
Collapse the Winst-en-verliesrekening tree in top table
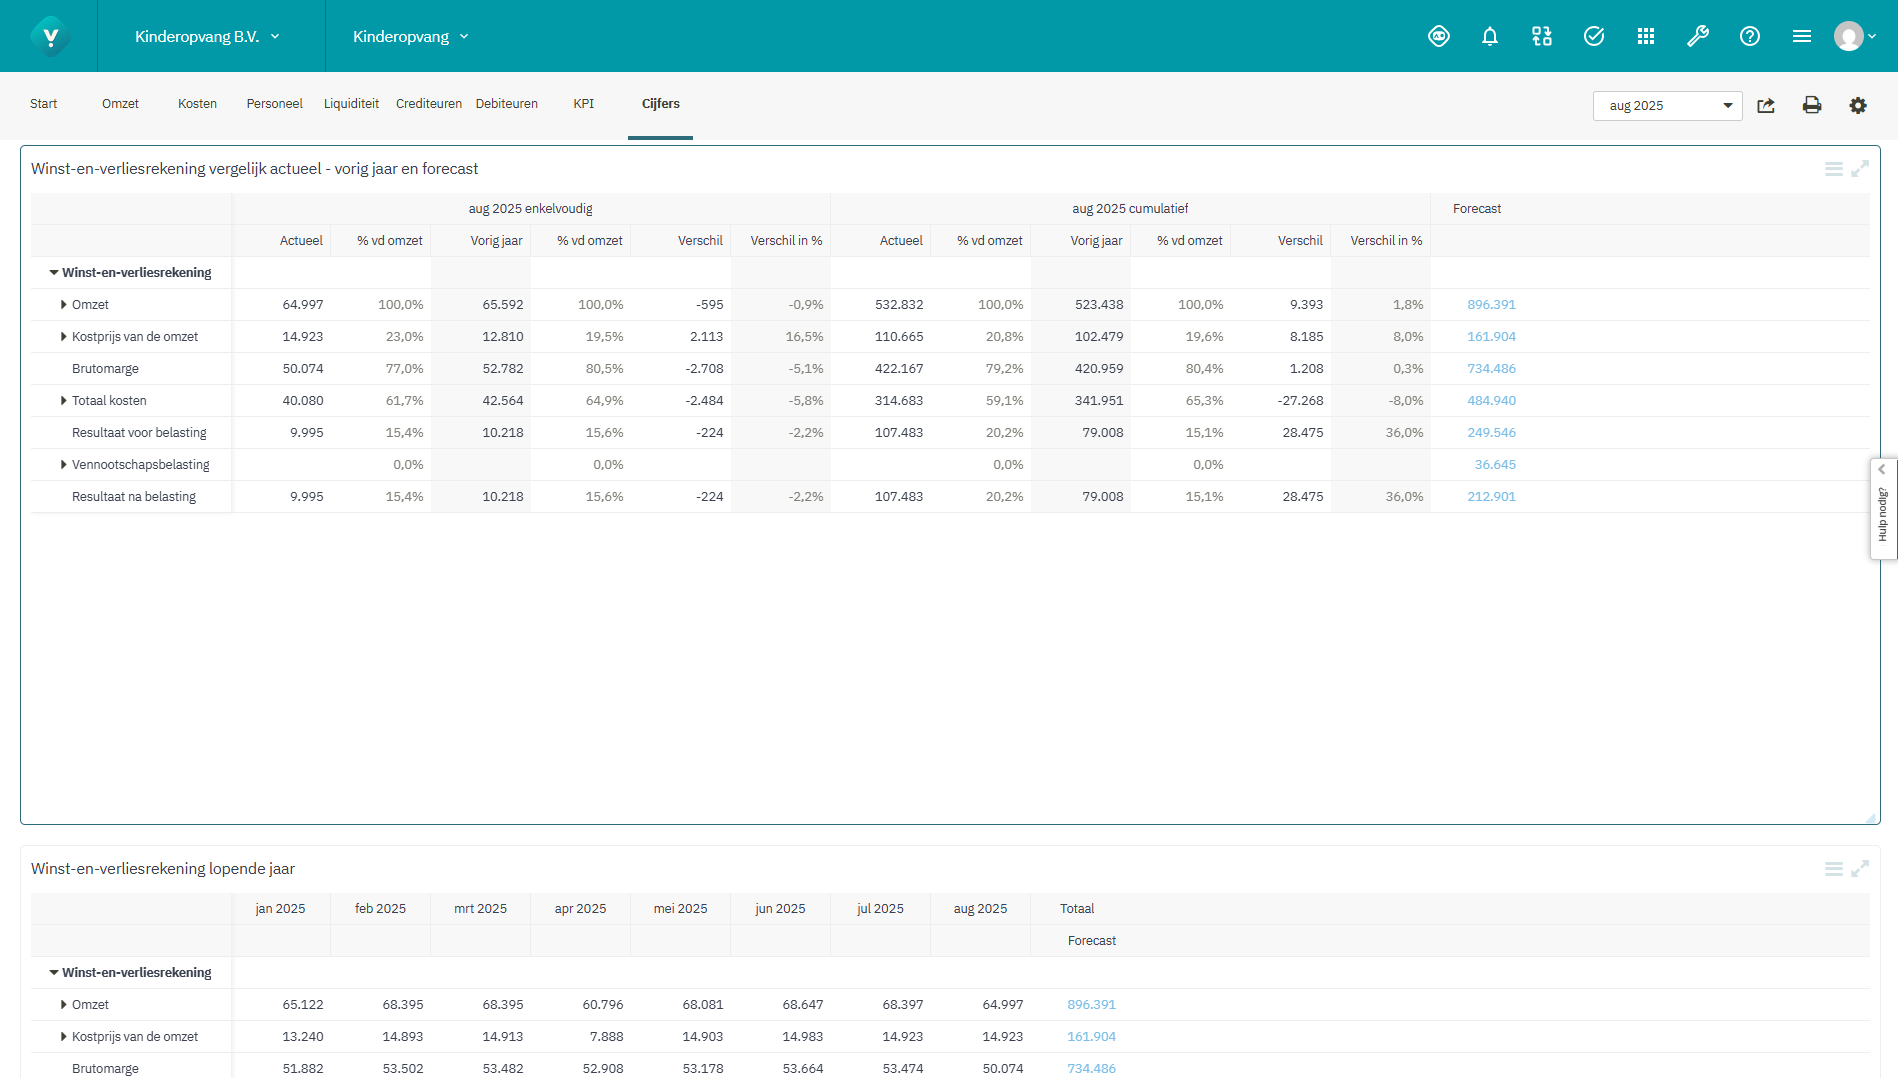point(54,273)
